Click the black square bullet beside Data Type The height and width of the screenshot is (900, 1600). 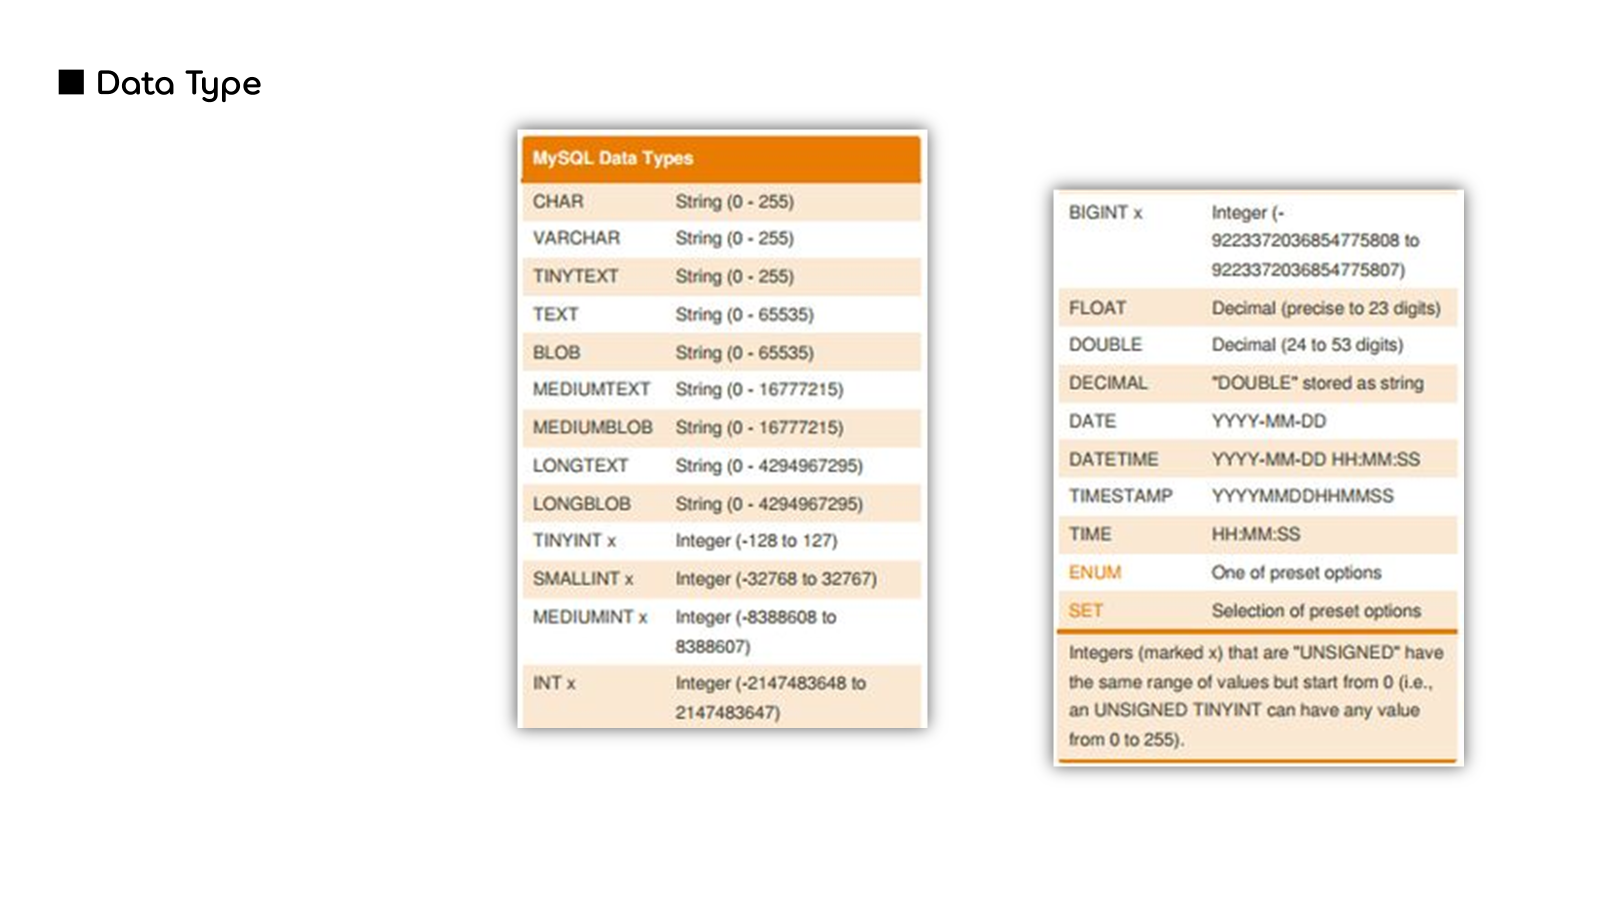(71, 82)
